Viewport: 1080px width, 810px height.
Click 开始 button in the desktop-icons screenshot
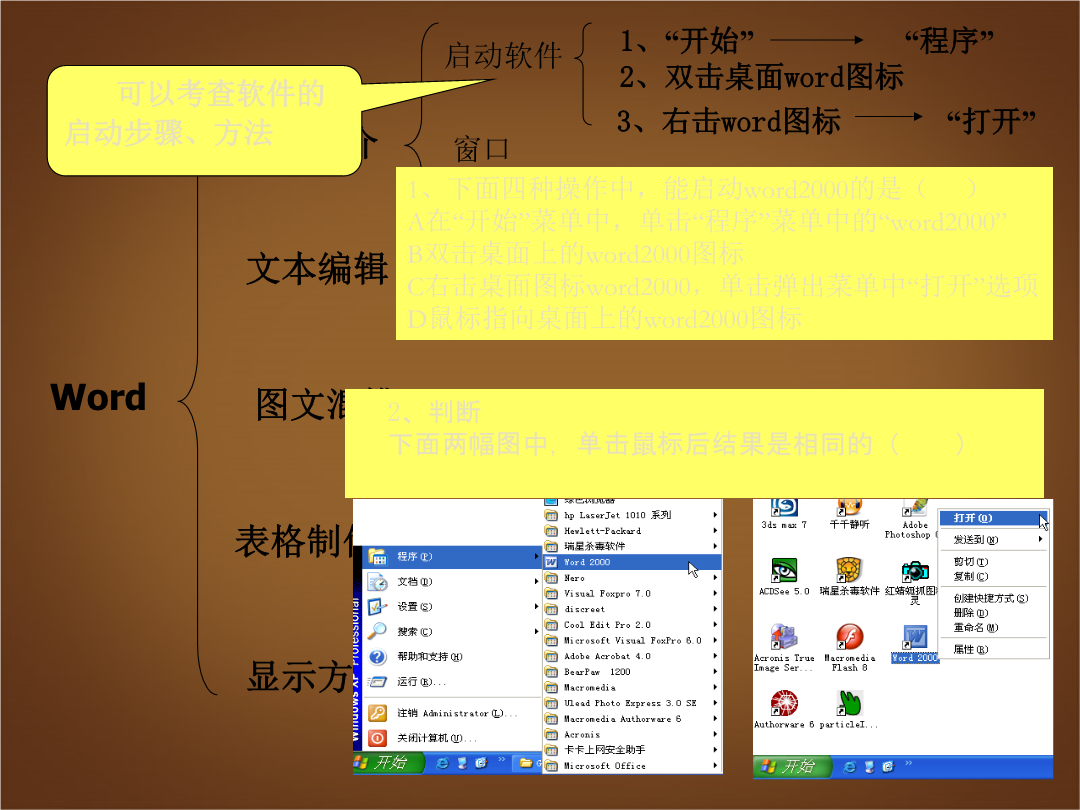click(791, 766)
